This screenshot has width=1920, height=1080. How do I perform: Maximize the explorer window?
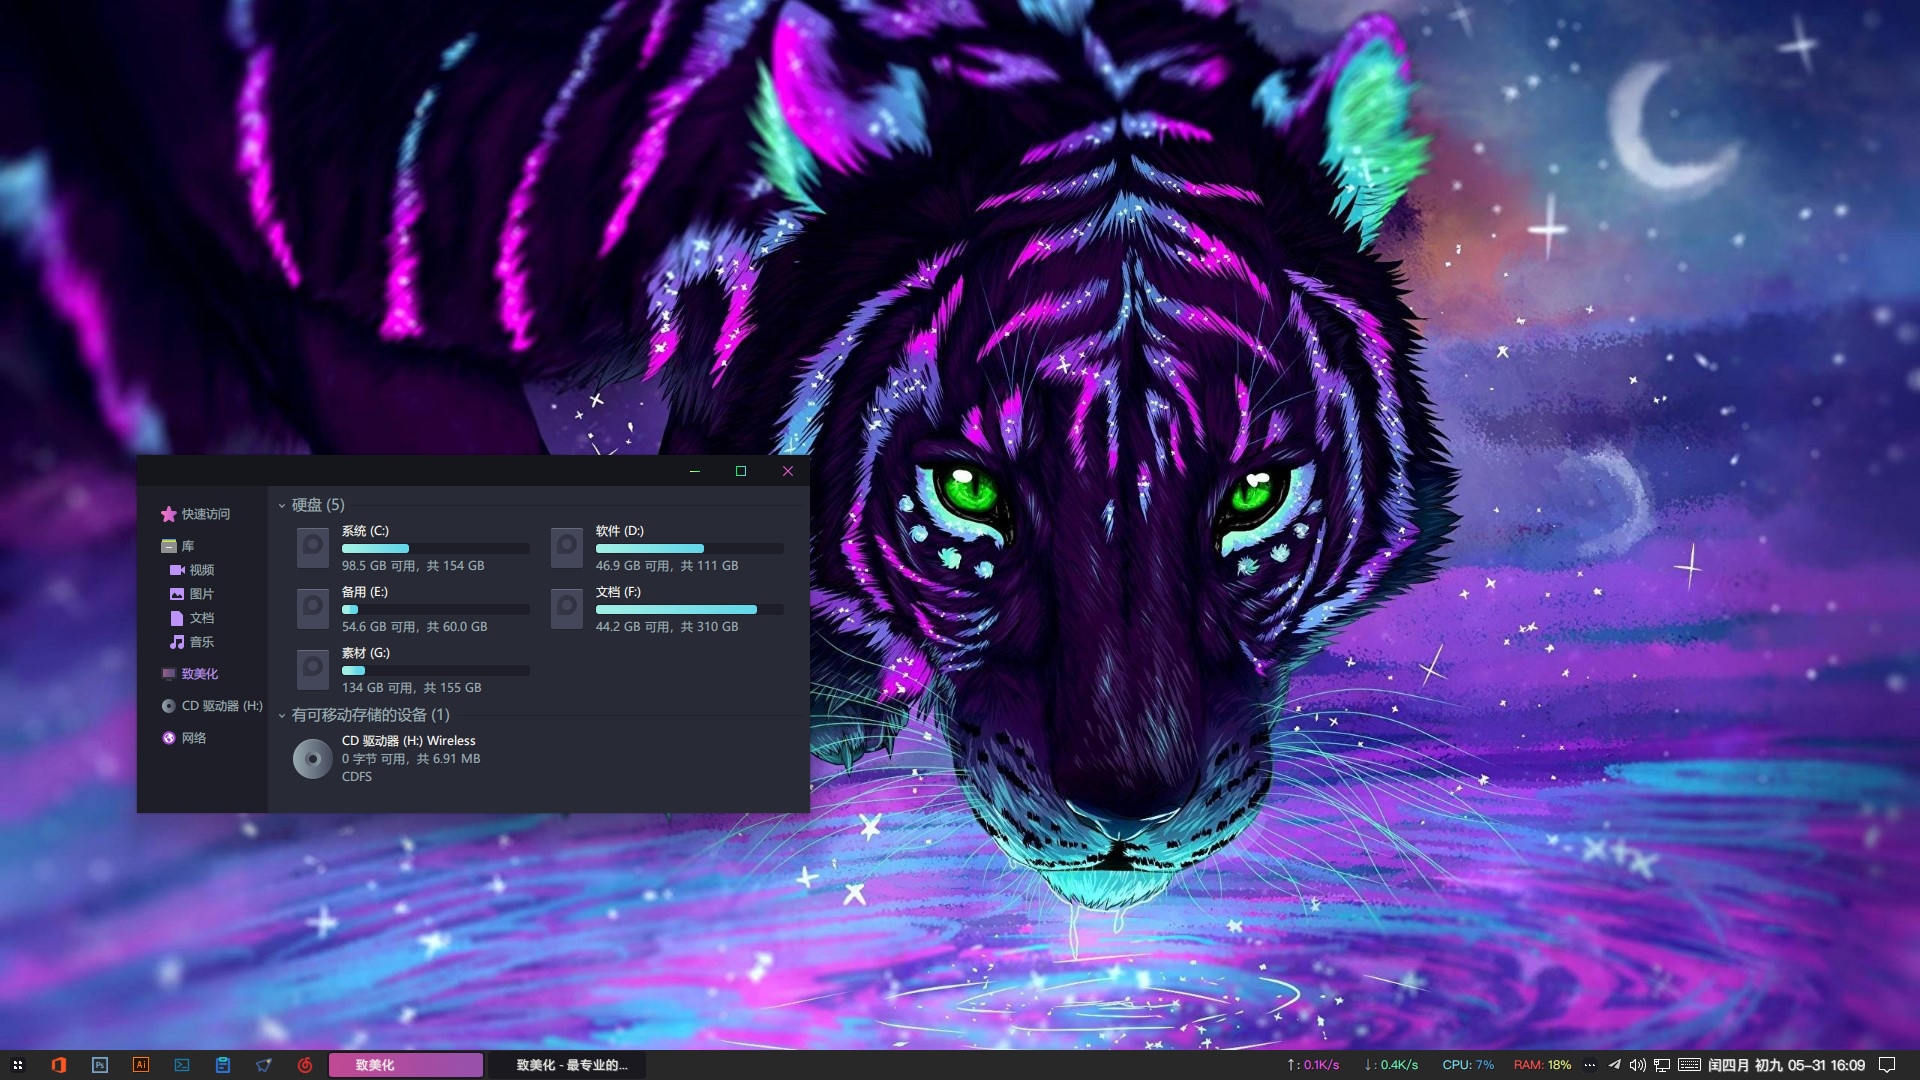(x=741, y=471)
